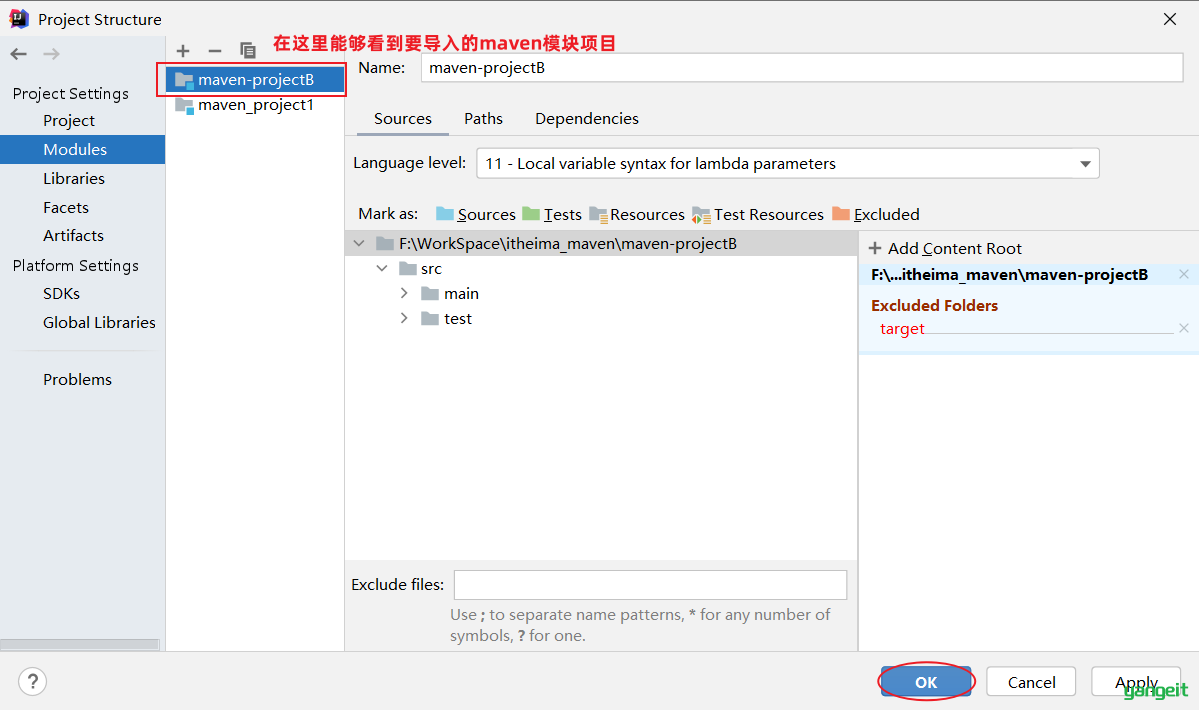Image resolution: width=1199 pixels, height=710 pixels.
Task: Click the Copy module icon
Action: coord(248,51)
